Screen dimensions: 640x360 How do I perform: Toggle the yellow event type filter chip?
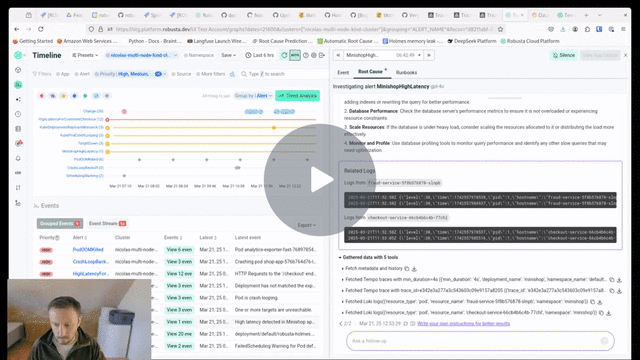click(63, 96)
